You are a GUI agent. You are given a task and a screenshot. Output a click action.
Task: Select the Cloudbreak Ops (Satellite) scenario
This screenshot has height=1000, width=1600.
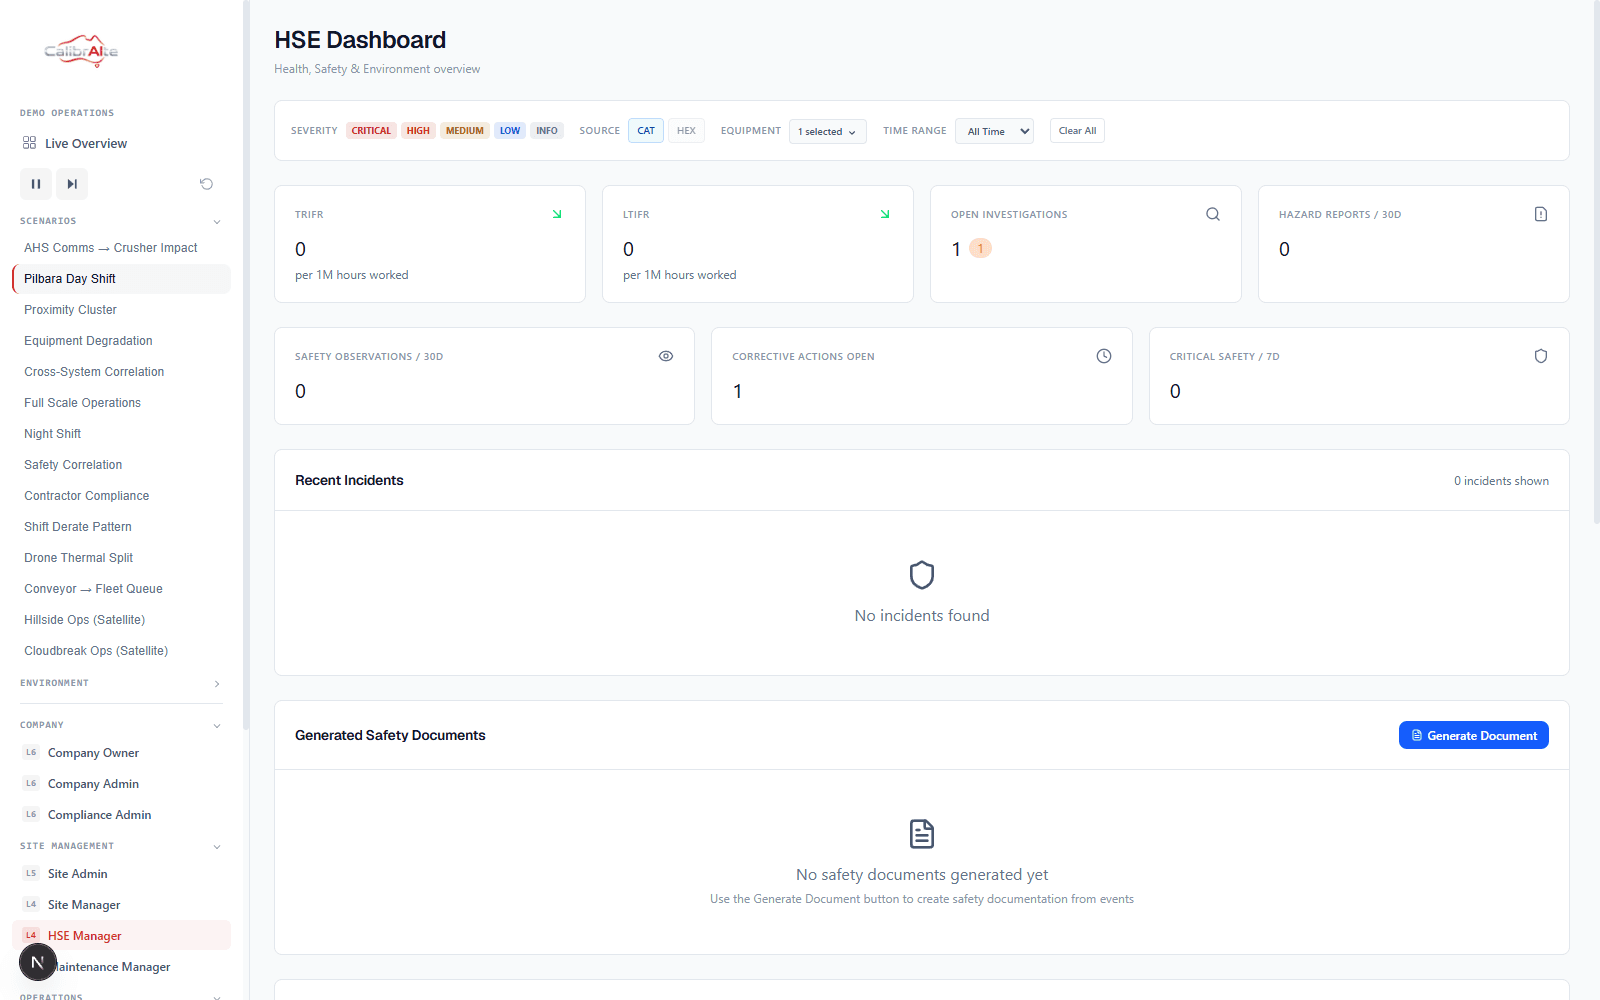point(121,651)
